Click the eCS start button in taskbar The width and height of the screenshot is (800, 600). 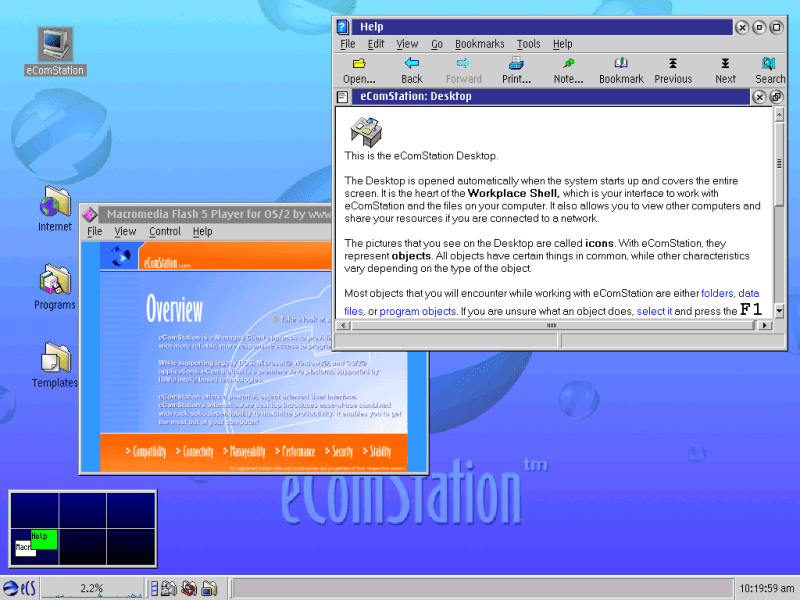(x=19, y=588)
